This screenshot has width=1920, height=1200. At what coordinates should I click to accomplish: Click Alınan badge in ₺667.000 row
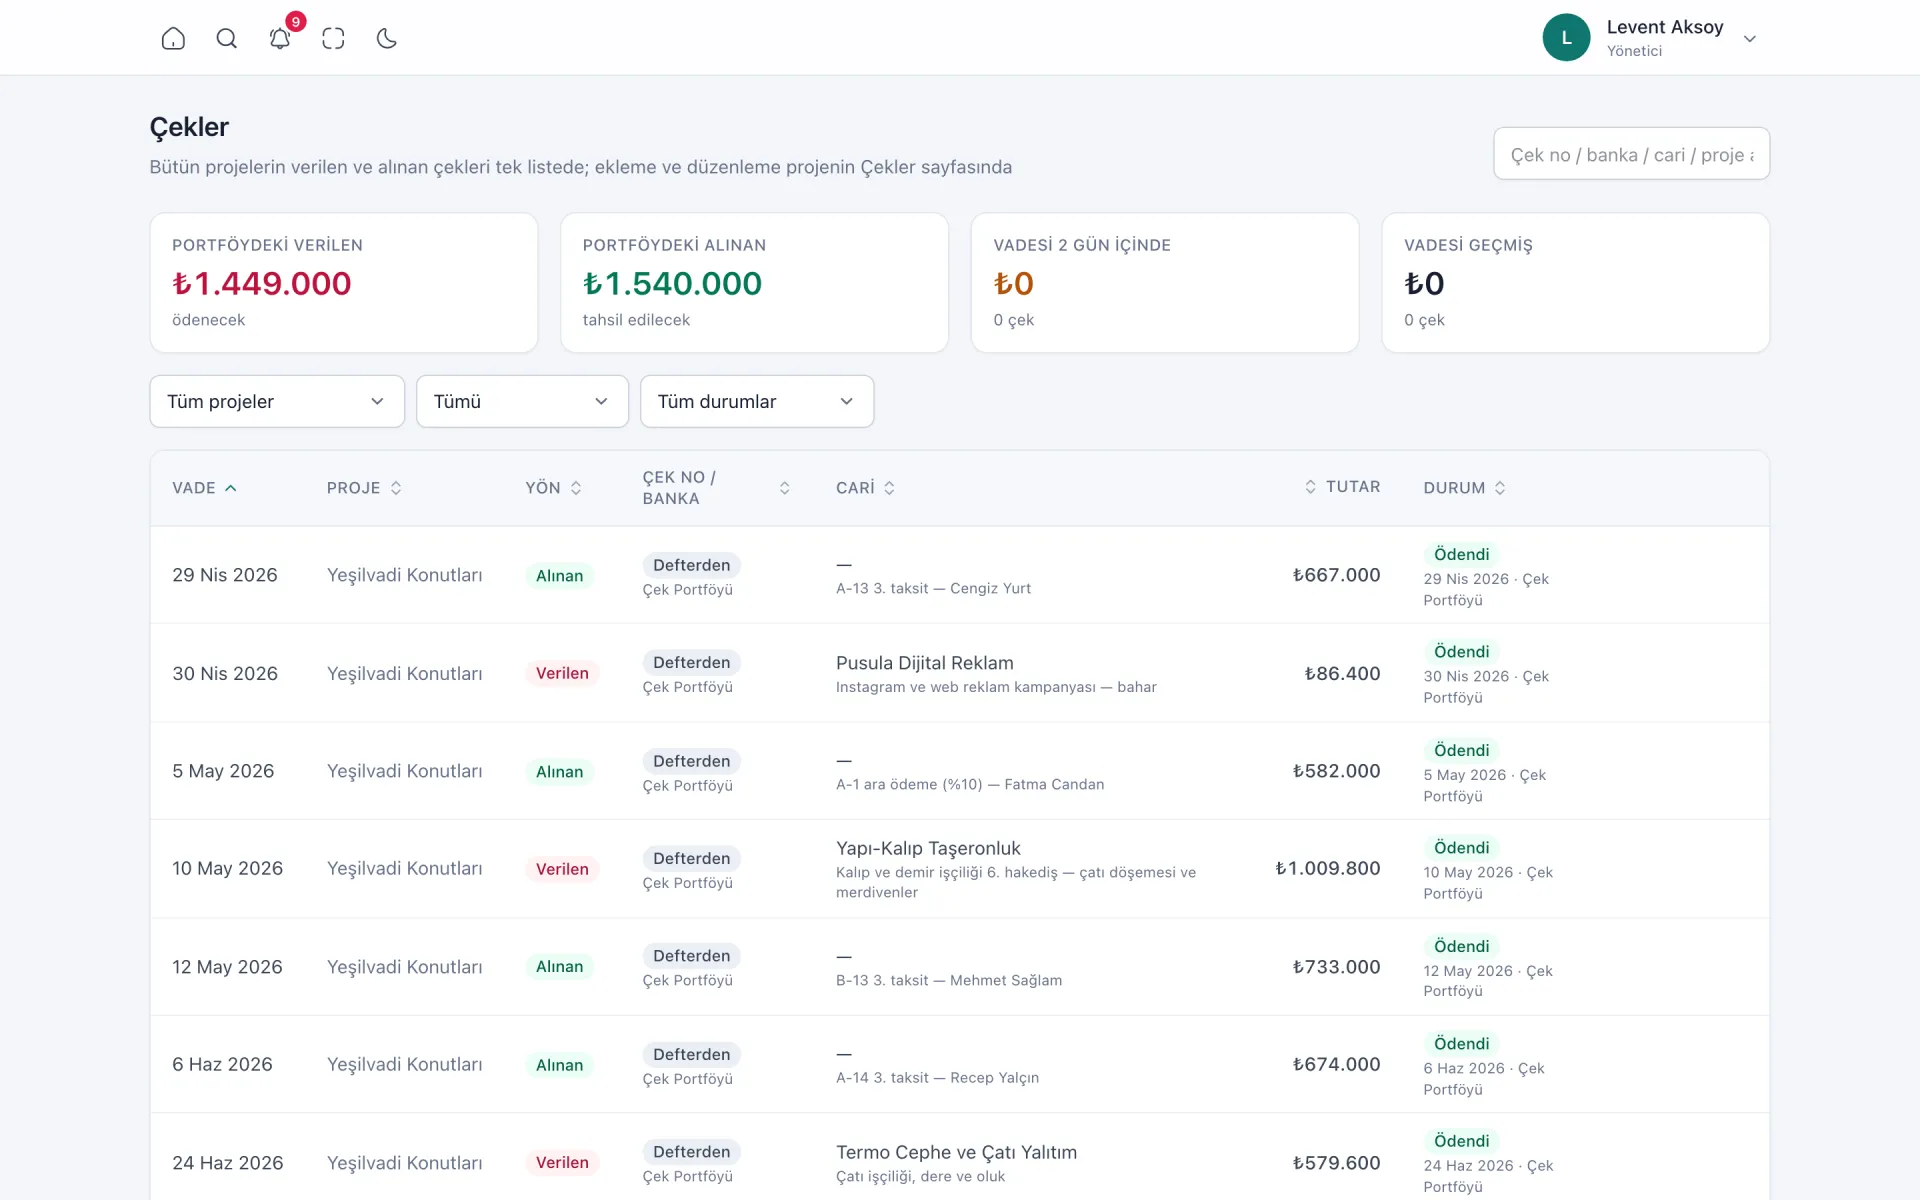[x=559, y=576]
